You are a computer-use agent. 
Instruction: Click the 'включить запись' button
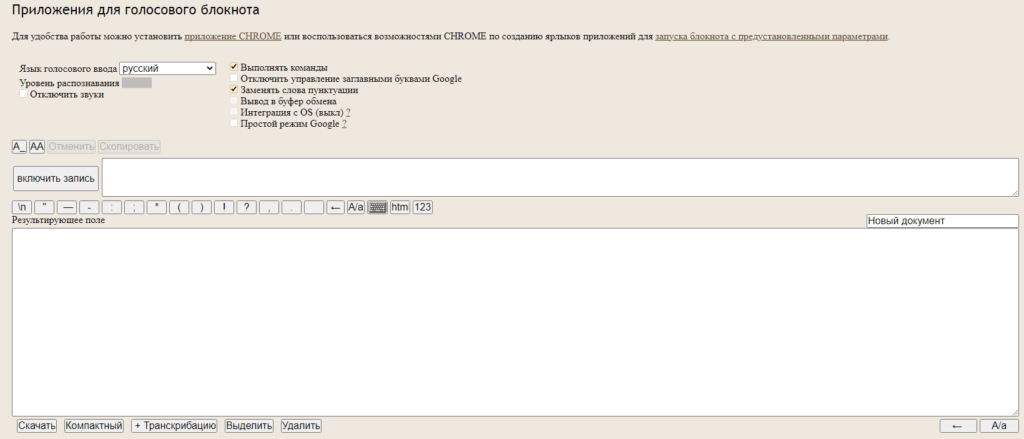56,178
